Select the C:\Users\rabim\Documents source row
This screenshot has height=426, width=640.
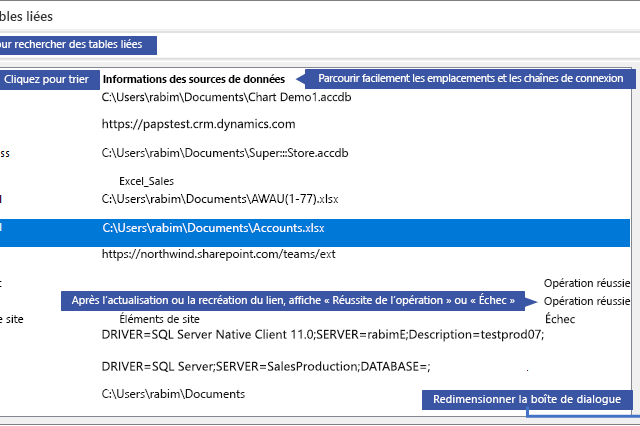tap(173, 395)
